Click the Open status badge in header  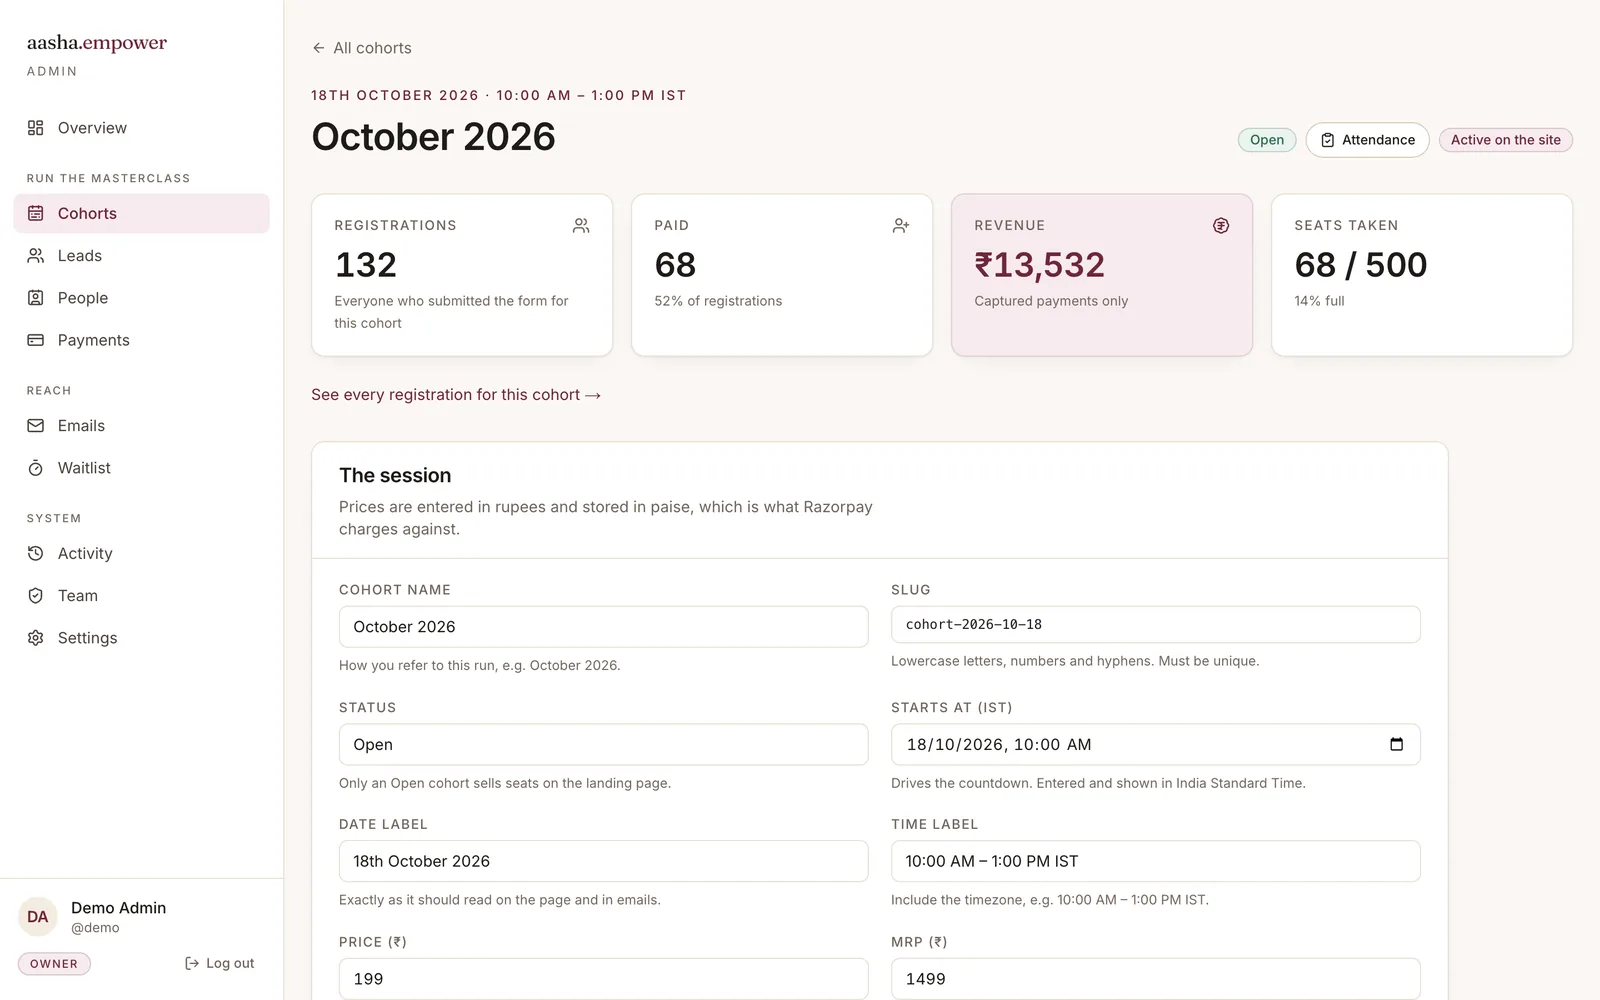pos(1267,140)
